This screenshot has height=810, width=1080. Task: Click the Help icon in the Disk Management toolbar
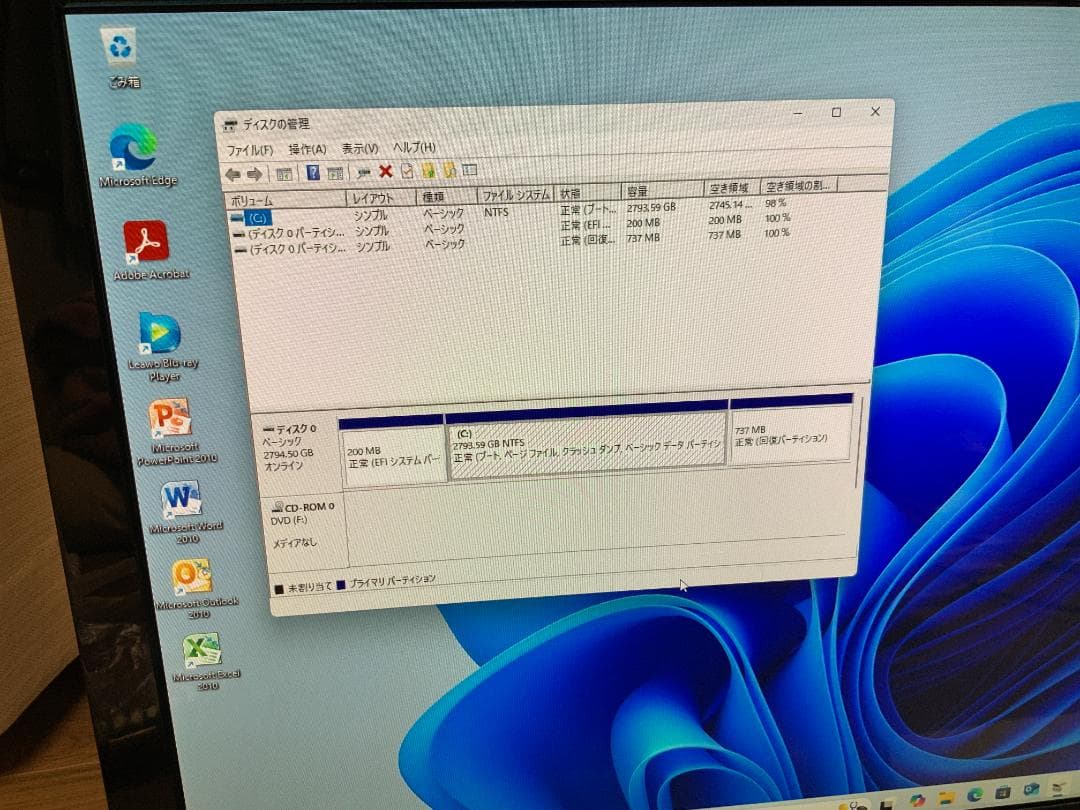point(314,172)
